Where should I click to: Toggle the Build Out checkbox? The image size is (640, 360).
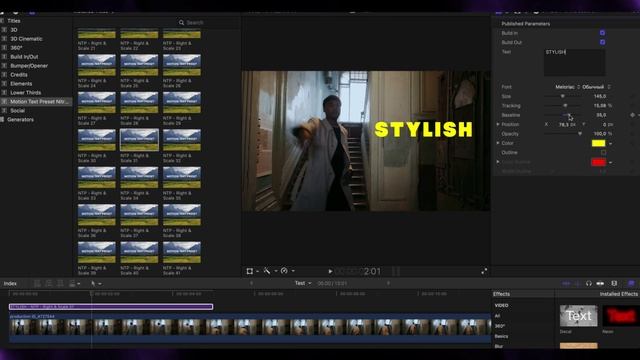[x=602, y=42]
